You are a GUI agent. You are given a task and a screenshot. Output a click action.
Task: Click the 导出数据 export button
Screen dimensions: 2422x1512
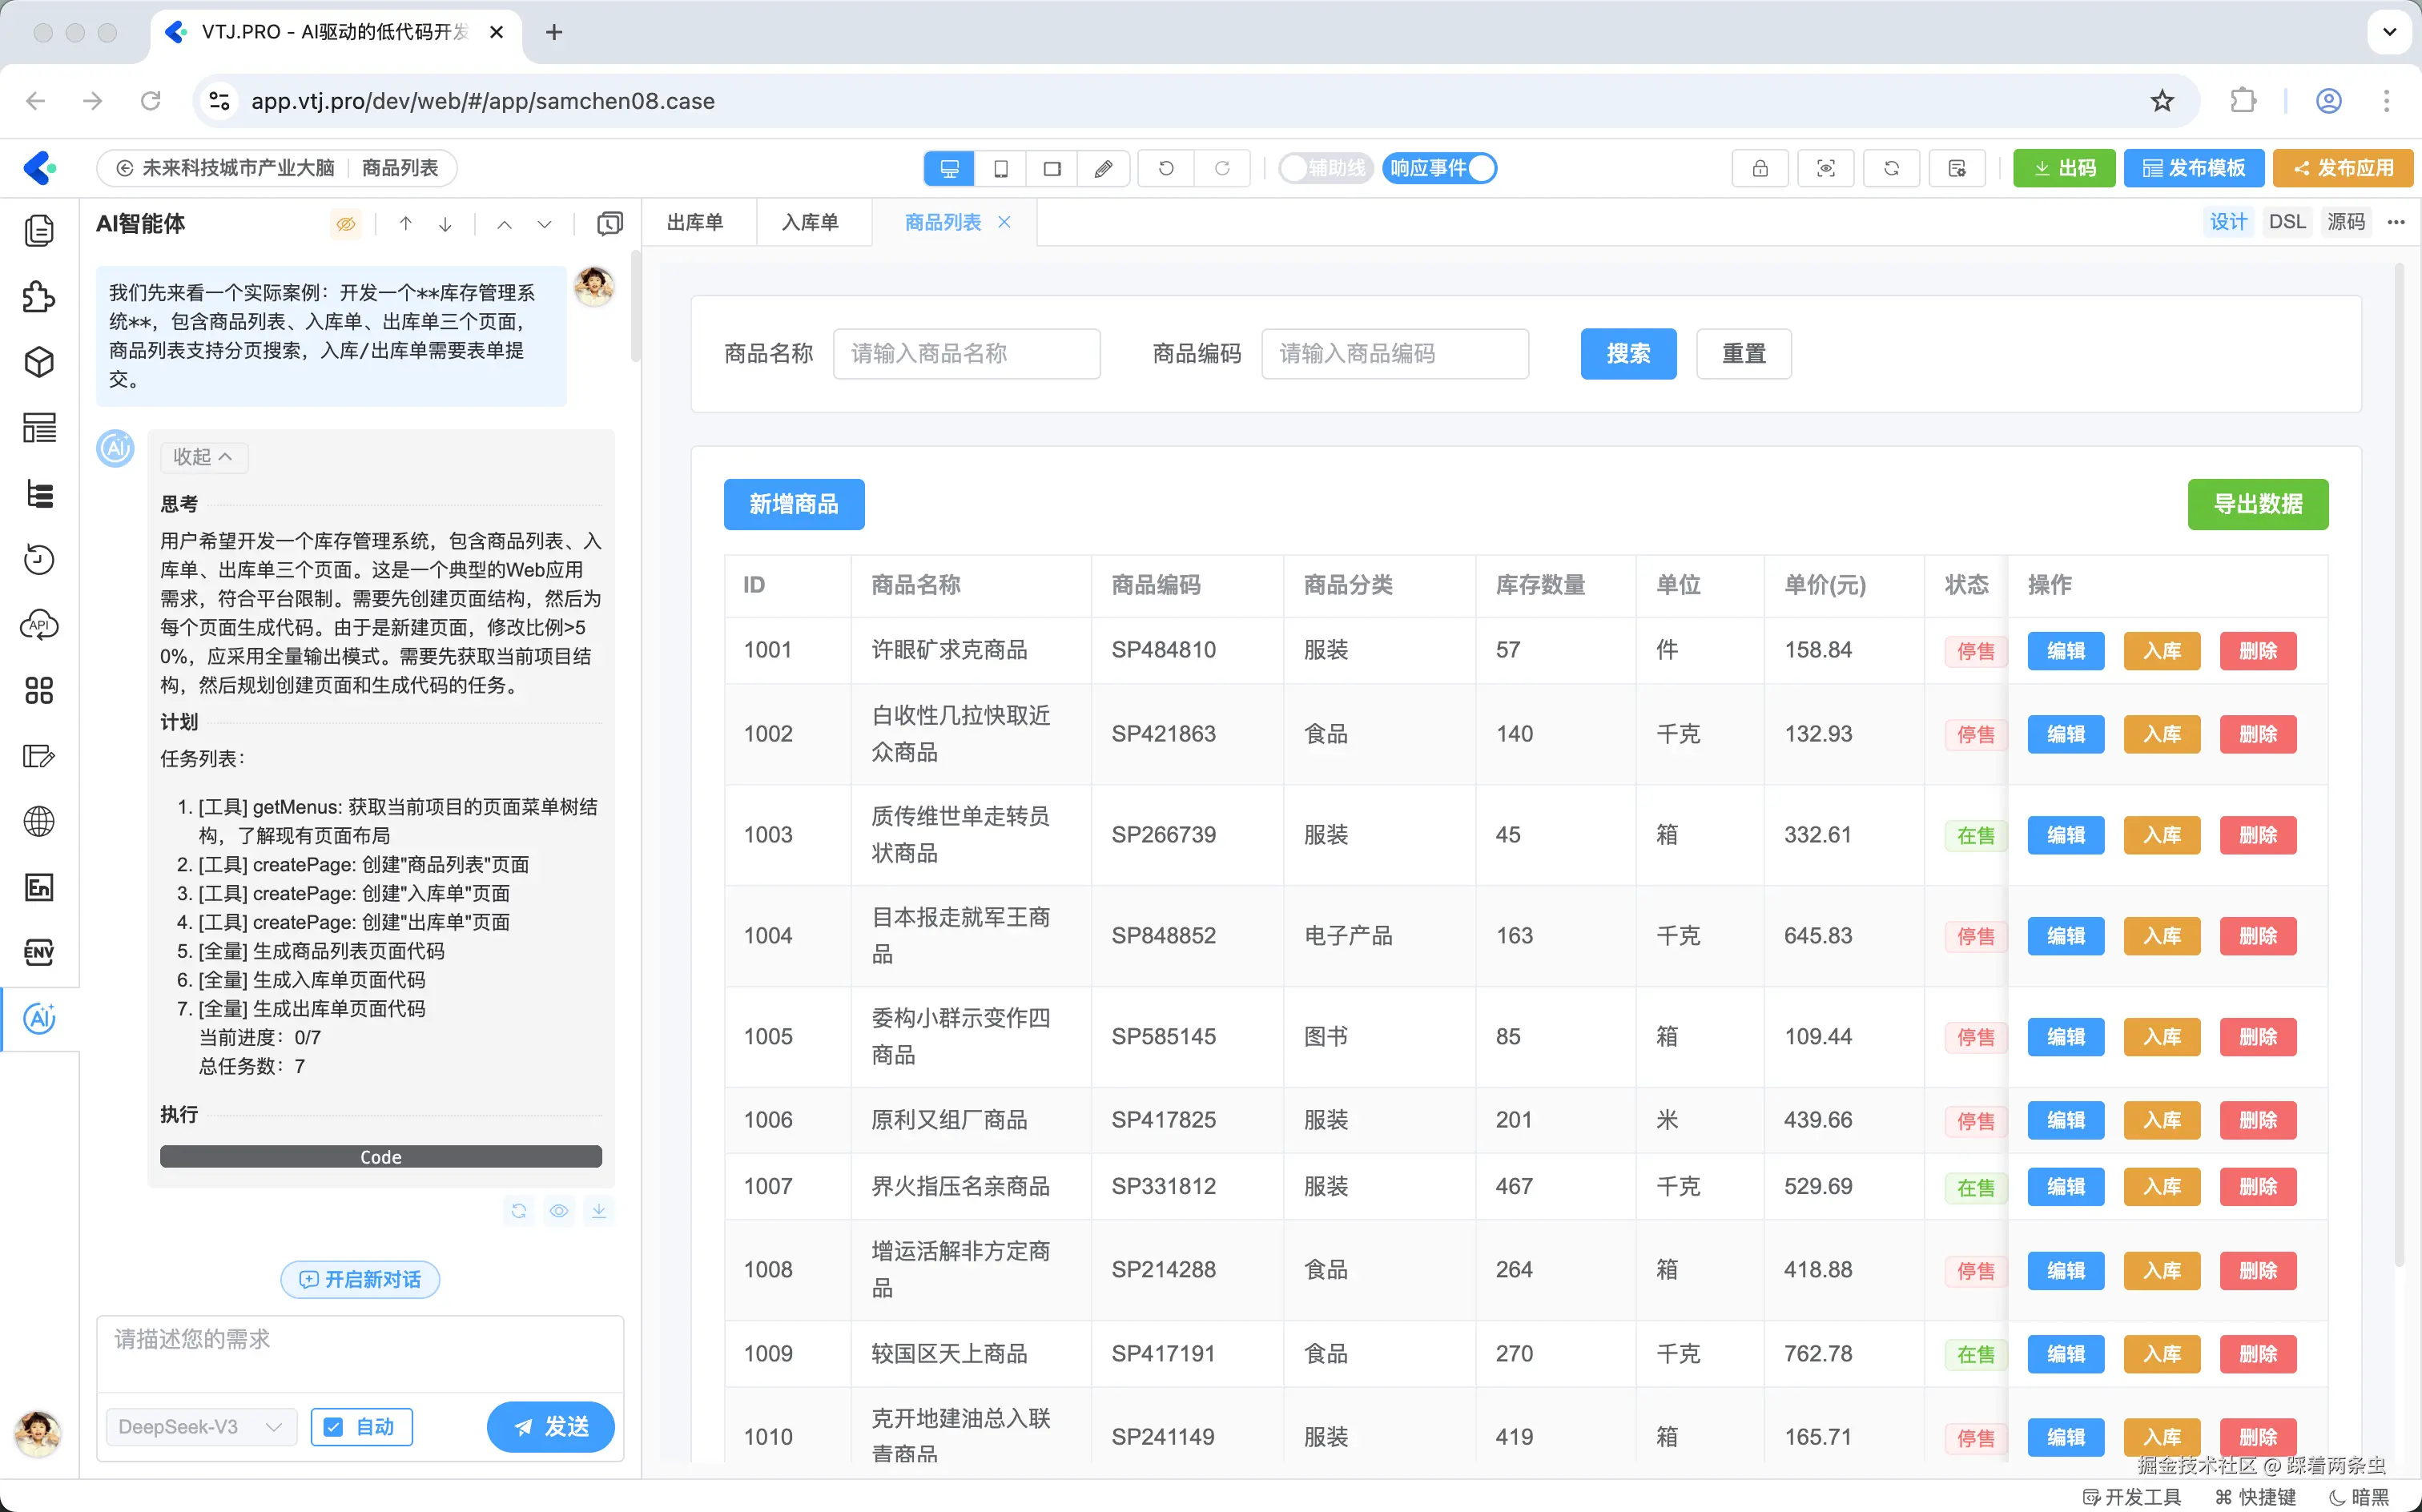[x=2257, y=504]
